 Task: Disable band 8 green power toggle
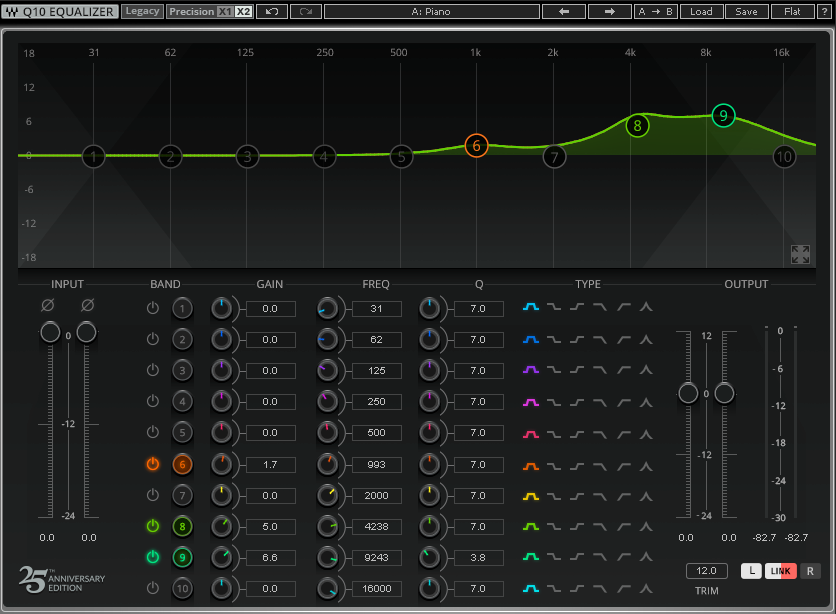click(153, 526)
